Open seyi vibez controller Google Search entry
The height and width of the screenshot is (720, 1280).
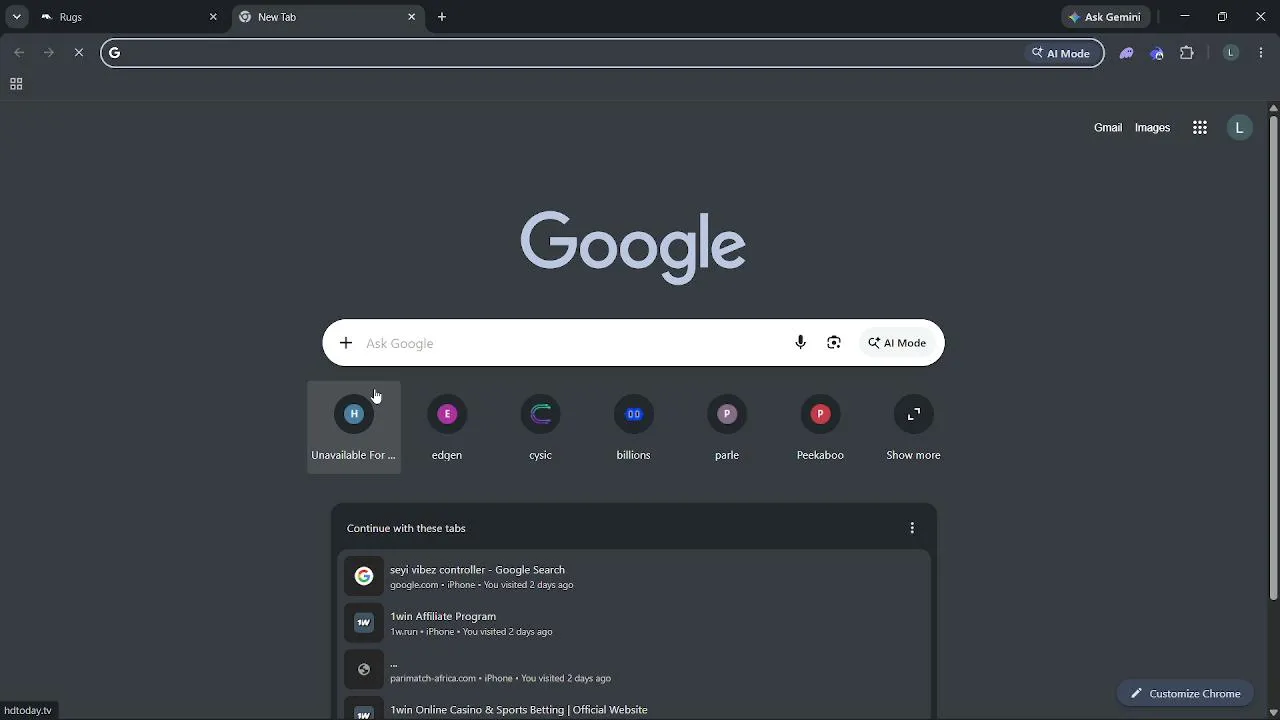point(634,576)
